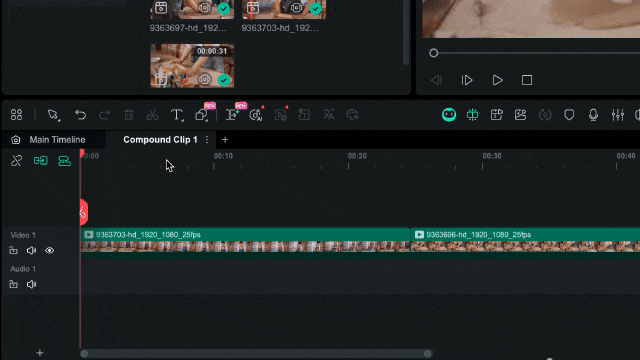Click the dimmed text-box with arrow icon
The height and width of the screenshot is (360, 640).
click(304, 115)
